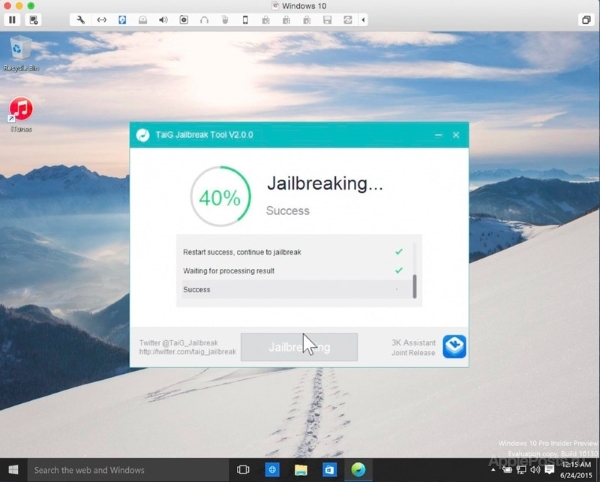The height and width of the screenshot is (482, 600).
Task: Close the TaiG Jailbreak Tool window
Action: (456, 135)
